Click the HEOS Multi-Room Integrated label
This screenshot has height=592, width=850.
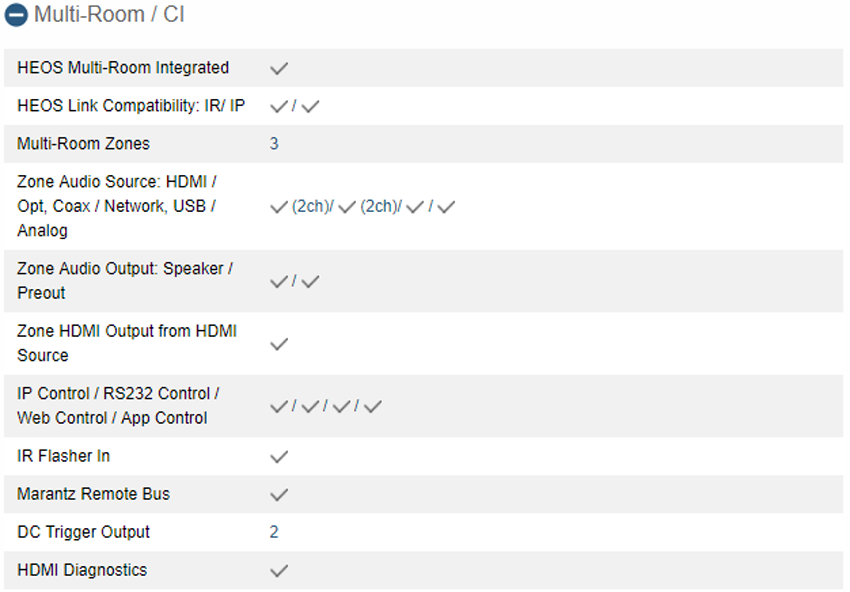point(123,68)
